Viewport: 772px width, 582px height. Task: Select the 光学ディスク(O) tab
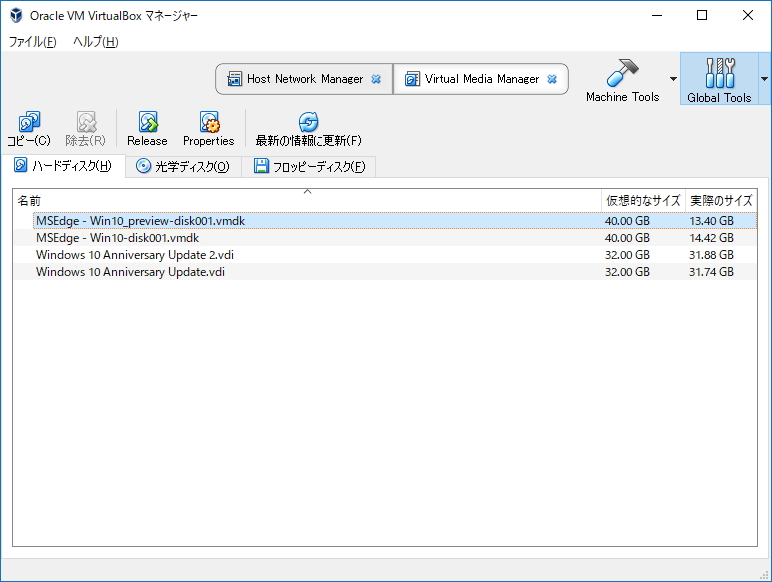tap(183, 166)
